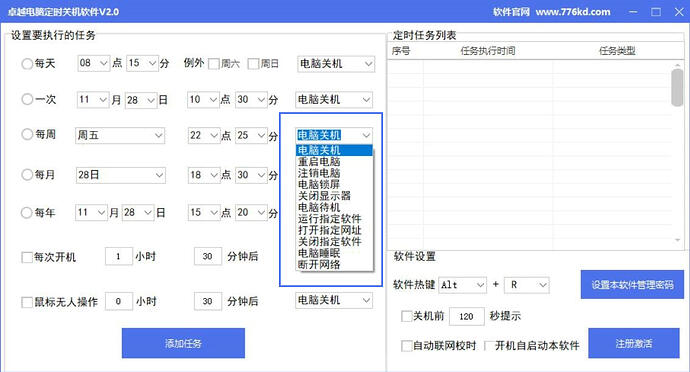Viewport: 690px width, 372px height.
Task: Open the 每年 hour dropdown showing 15
Action: coord(204,213)
